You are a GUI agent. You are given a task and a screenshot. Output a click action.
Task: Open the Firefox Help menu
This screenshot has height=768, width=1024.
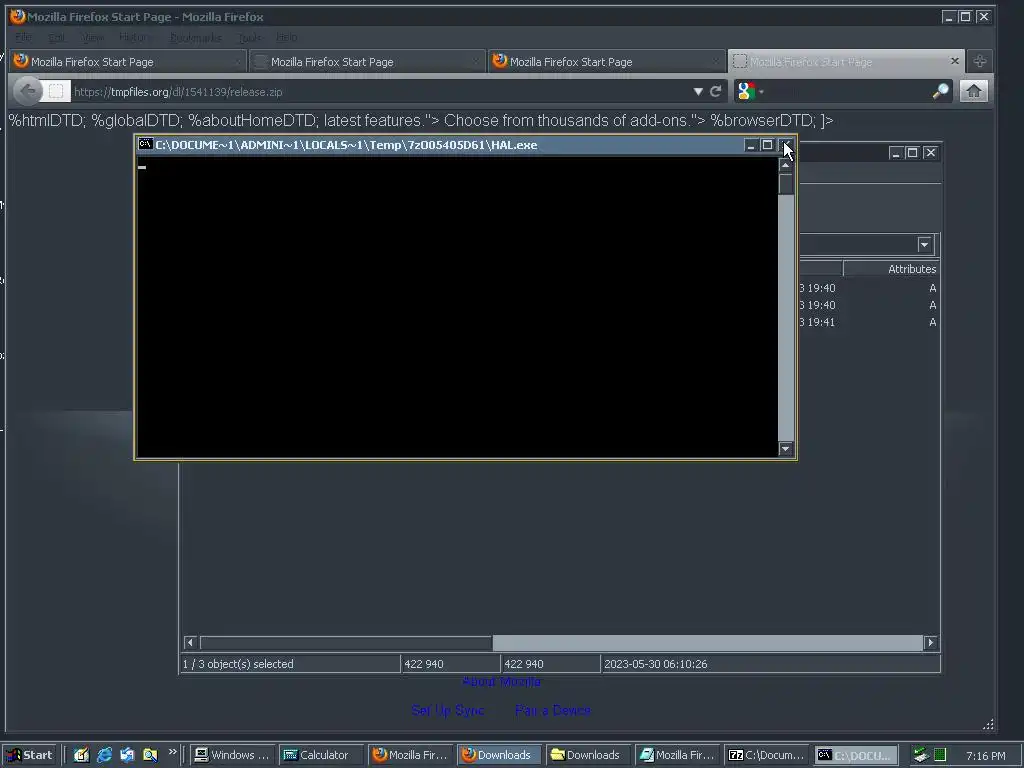pyautogui.click(x=286, y=37)
